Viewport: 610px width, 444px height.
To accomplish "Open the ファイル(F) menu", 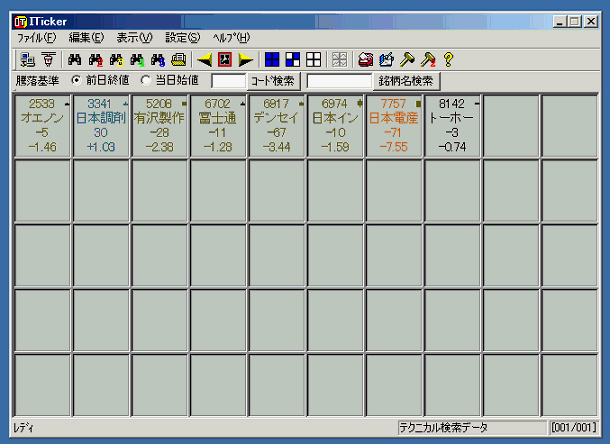I will coord(37,38).
